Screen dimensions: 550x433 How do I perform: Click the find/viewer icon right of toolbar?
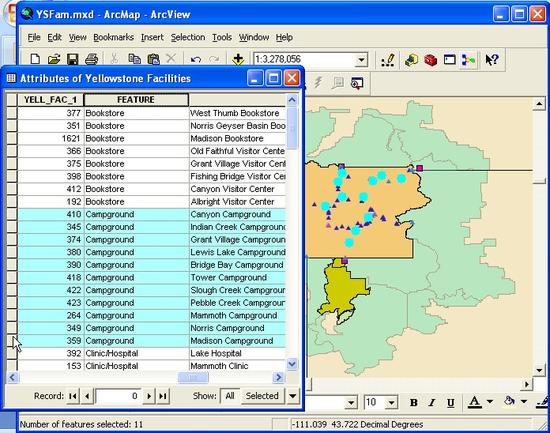[x=357, y=83]
